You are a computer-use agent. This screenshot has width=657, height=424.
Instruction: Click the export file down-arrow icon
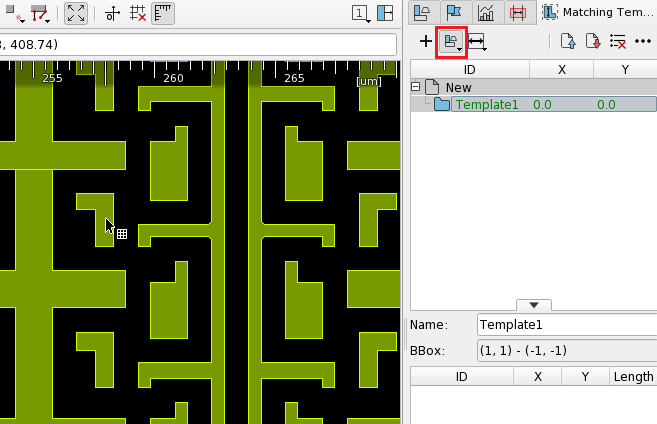[x=593, y=41]
